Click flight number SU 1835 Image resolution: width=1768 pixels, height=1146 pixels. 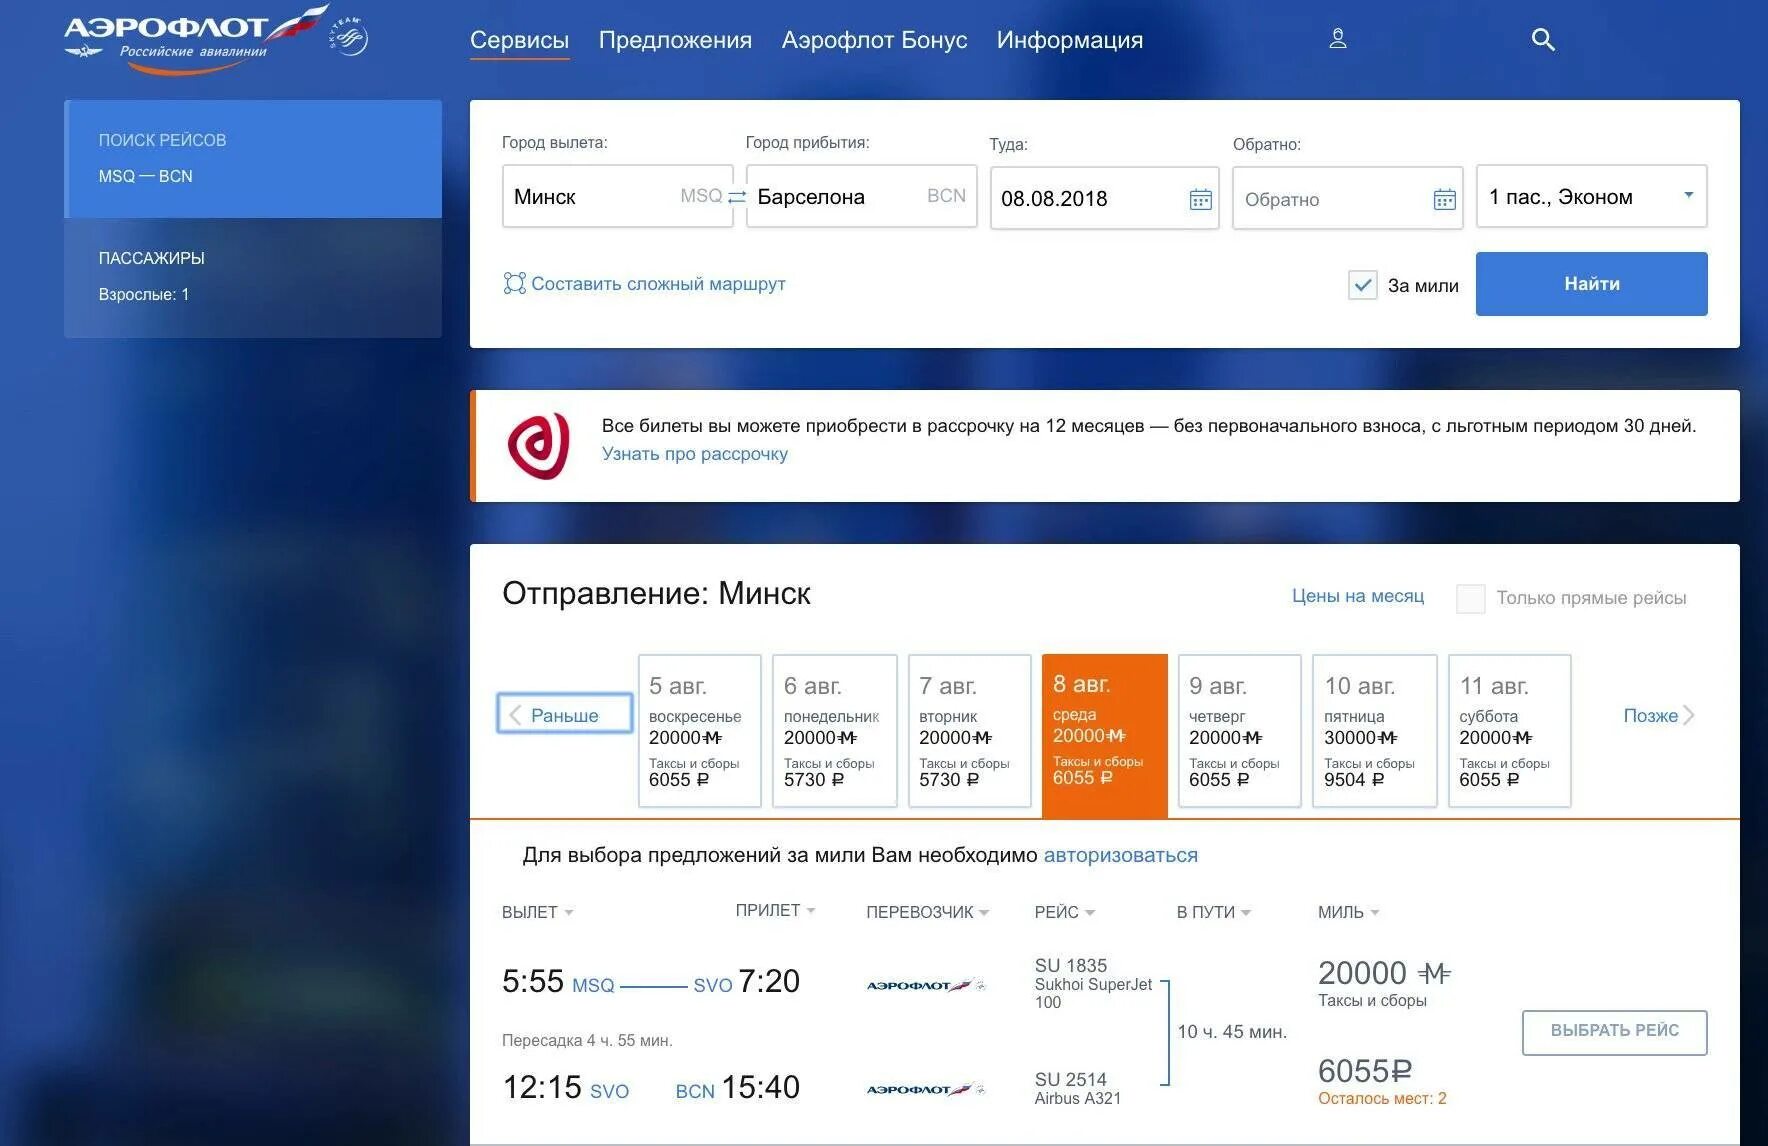(x=1070, y=965)
